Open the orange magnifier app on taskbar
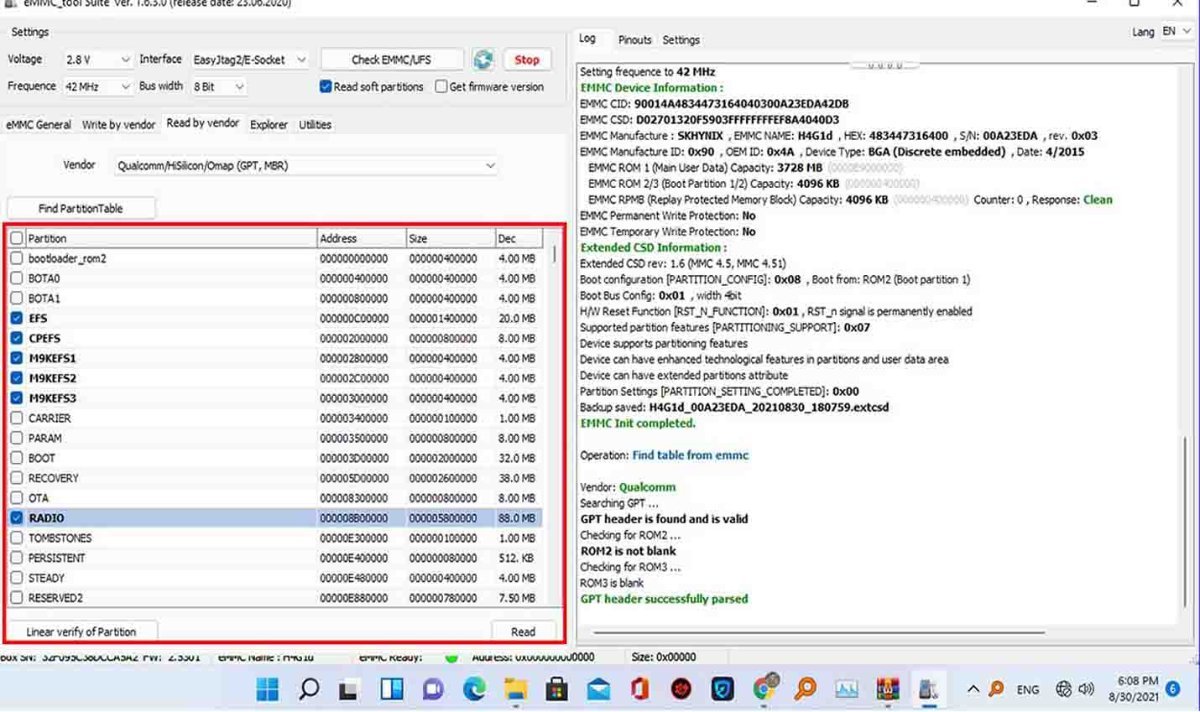This screenshot has width=1200, height=712. (805, 689)
